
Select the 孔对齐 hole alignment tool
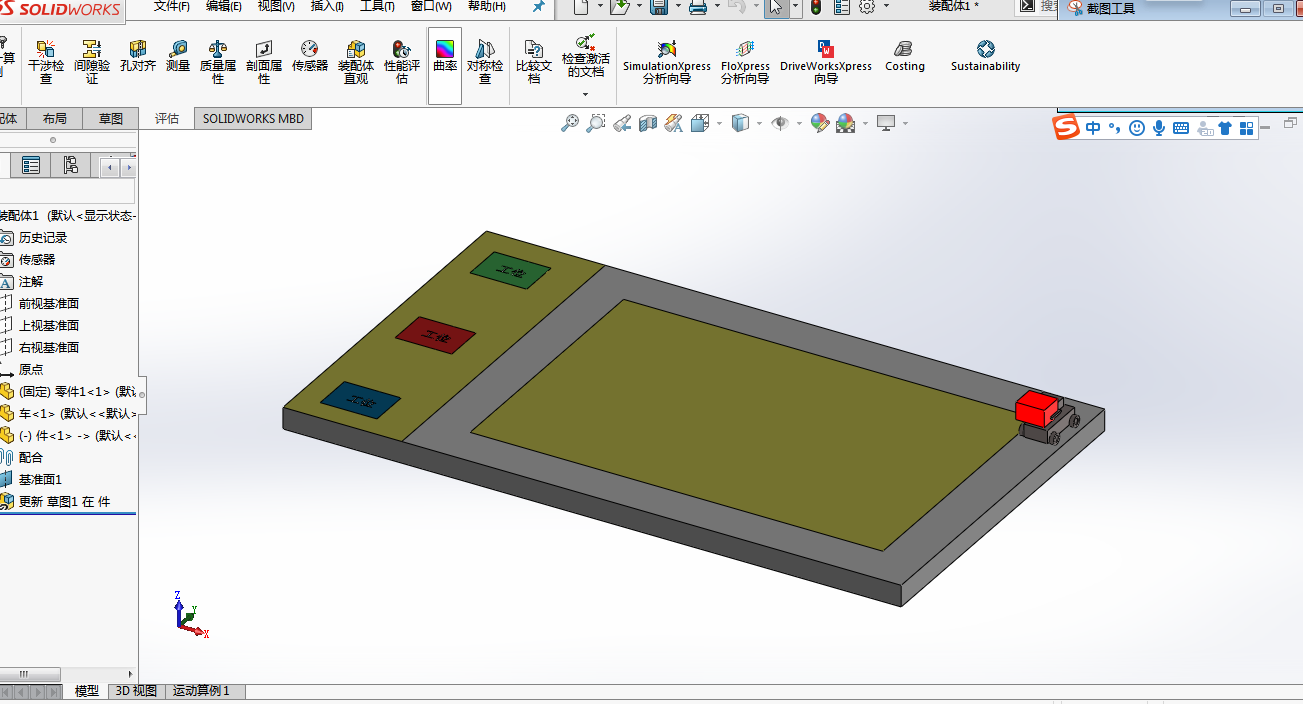[138, 56]
